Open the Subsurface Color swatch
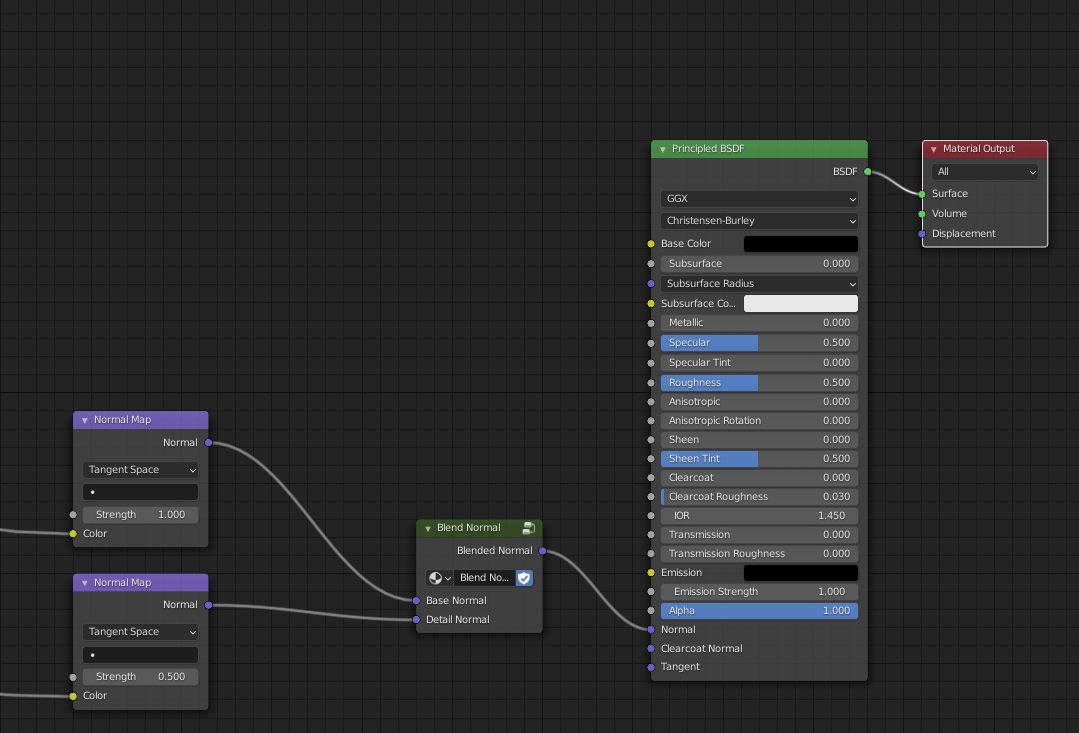 [x=801, y=304]
